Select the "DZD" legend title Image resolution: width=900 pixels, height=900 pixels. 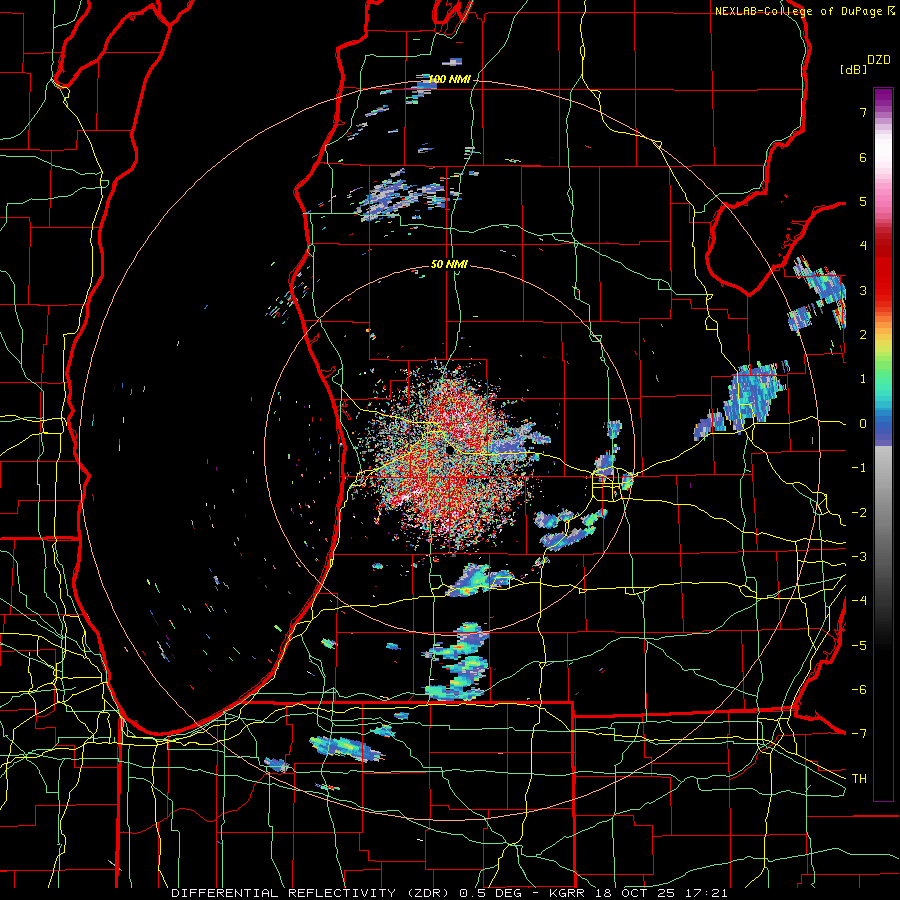coord(878,60)
